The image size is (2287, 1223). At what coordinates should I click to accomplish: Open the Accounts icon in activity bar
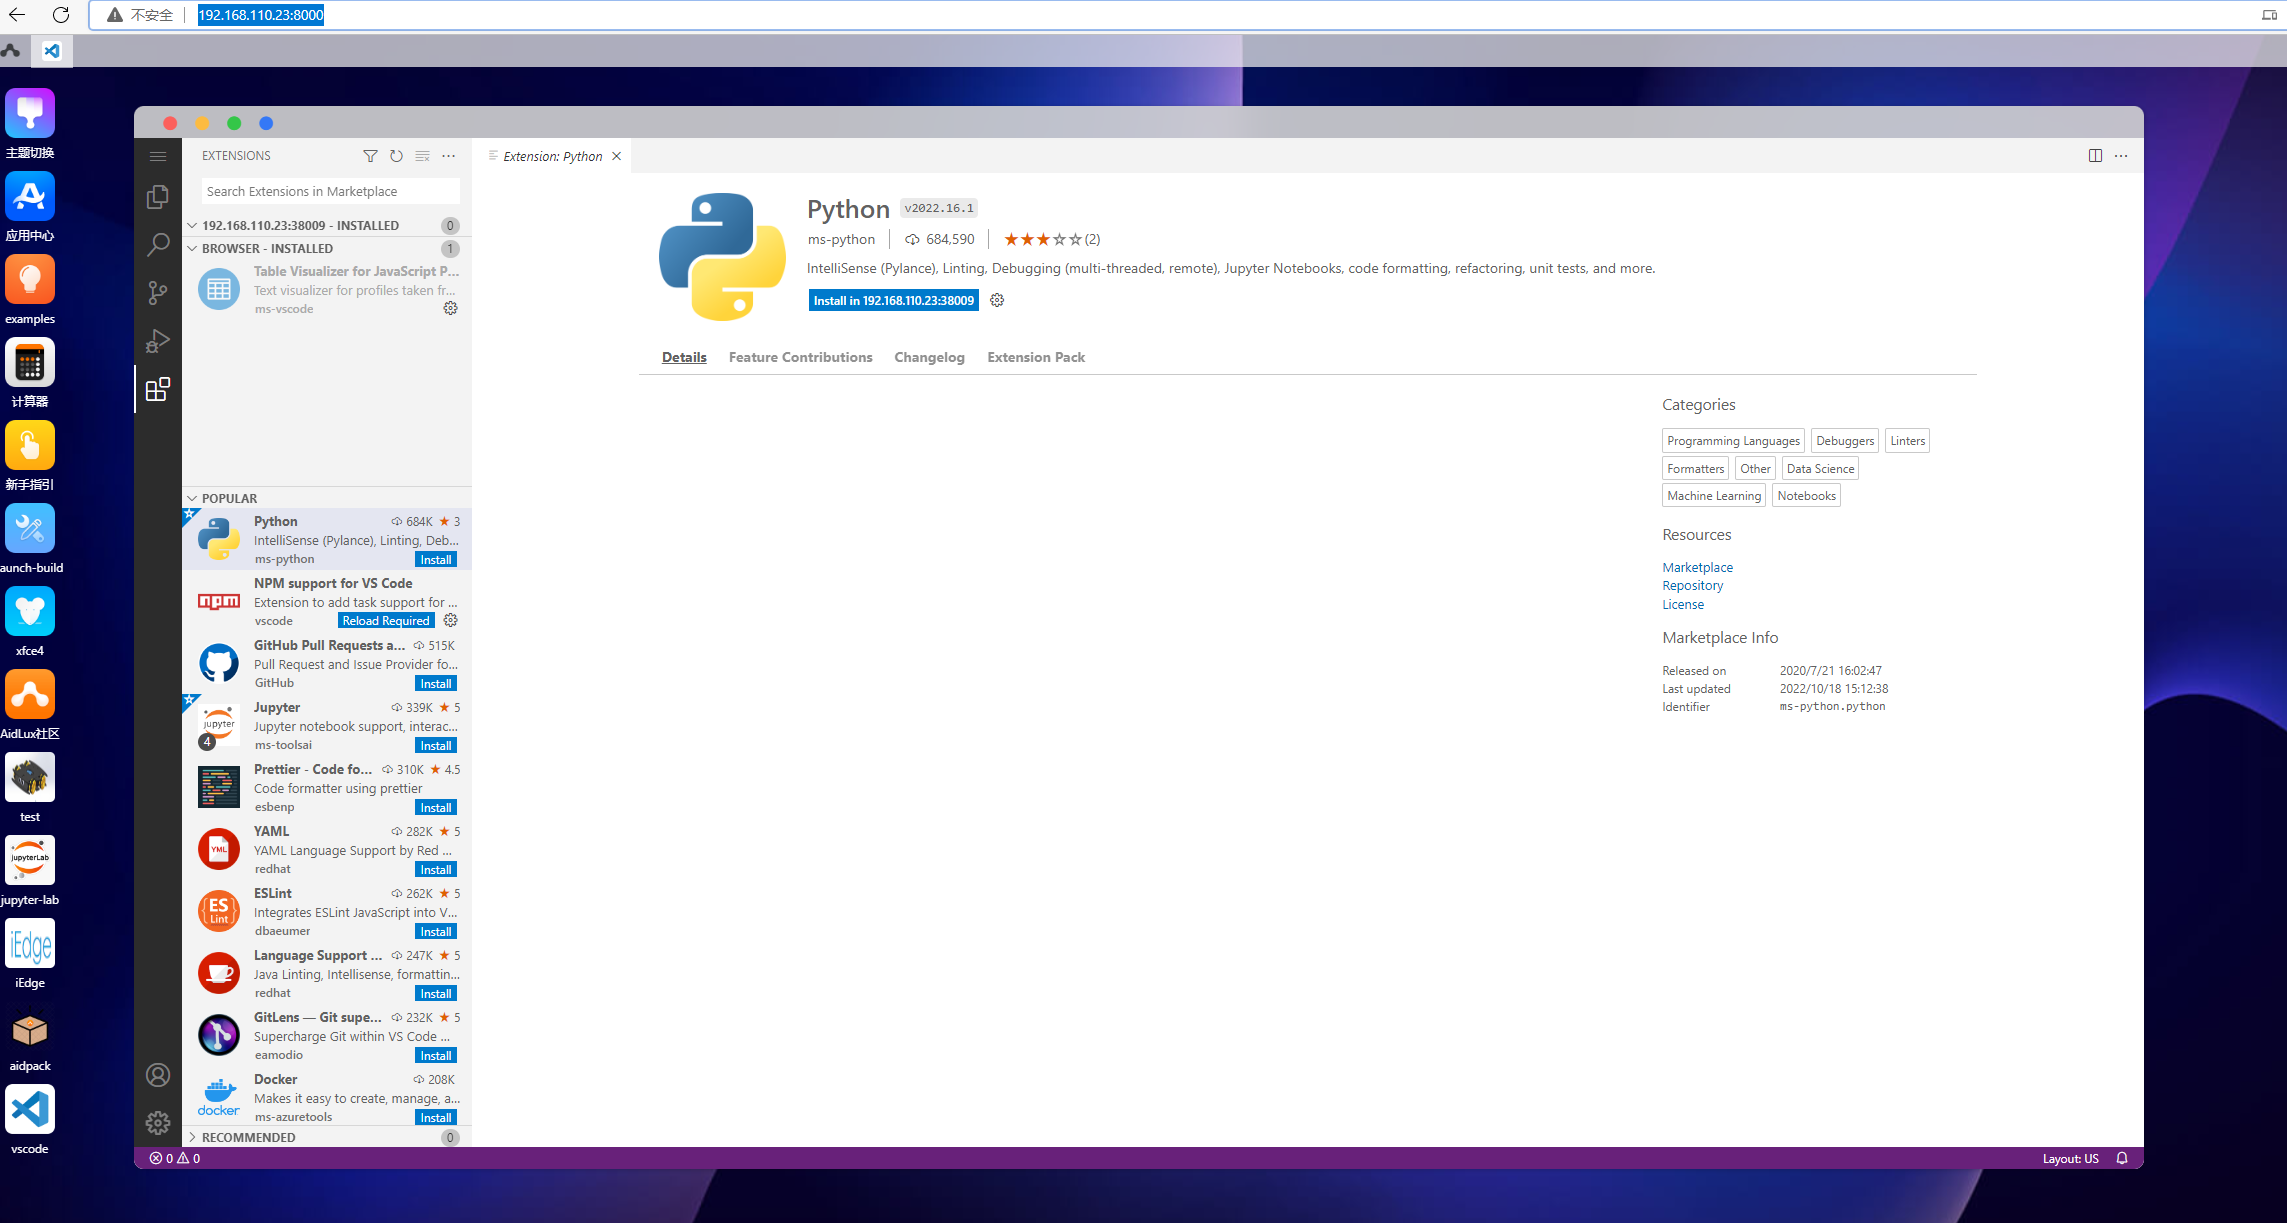click(x=158, y=1075)
